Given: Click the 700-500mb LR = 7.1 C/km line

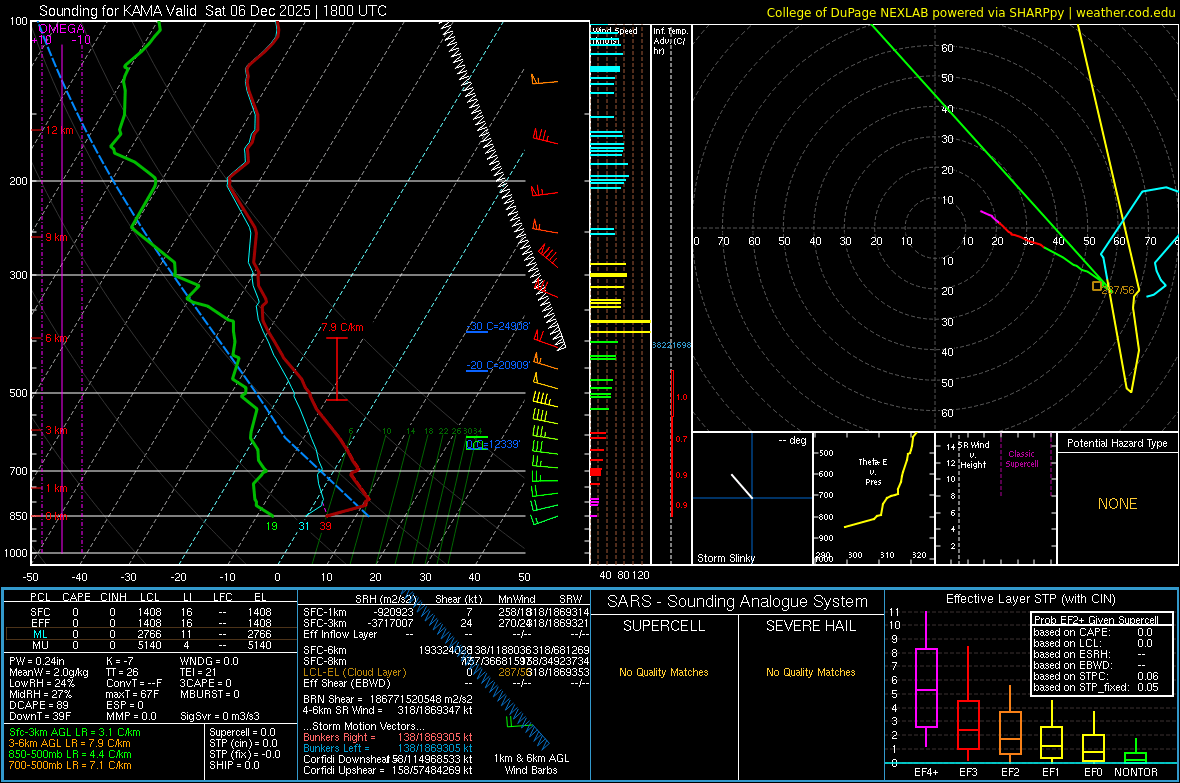Looking at the screenshot, I should 70,766.
